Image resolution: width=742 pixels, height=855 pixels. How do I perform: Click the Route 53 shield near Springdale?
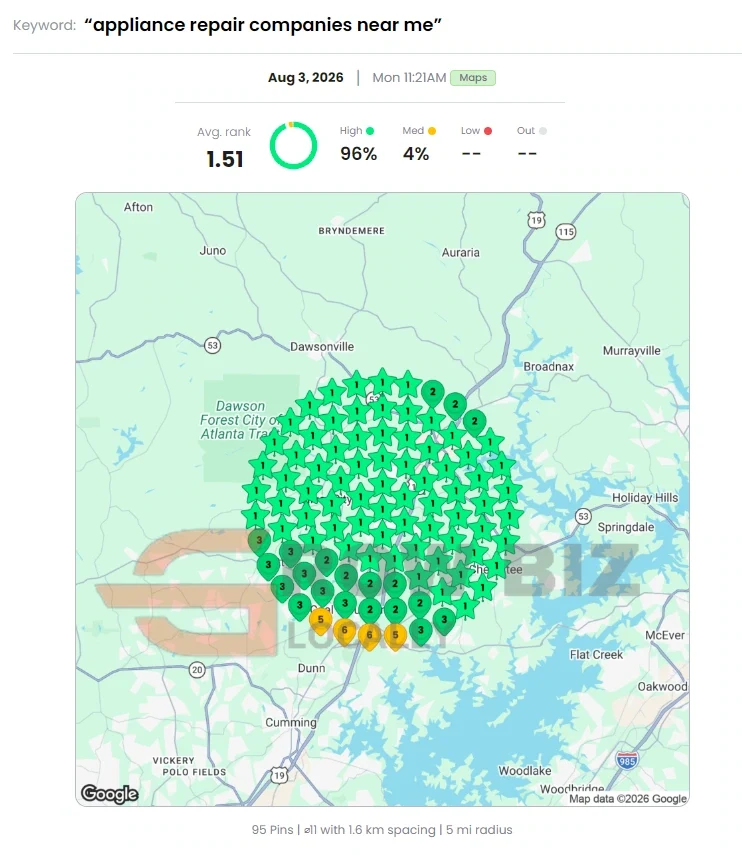pyautogui.click(x=583, y=516)
